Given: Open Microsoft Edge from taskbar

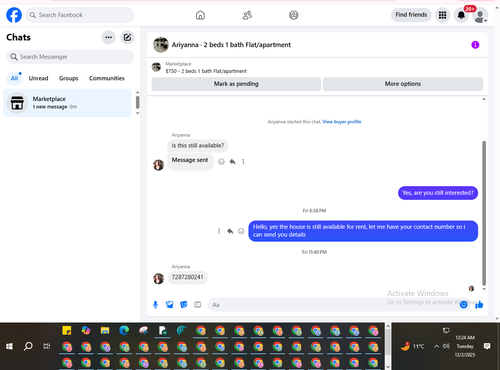Looking at the screenshot, I should [x=124, y=330].
